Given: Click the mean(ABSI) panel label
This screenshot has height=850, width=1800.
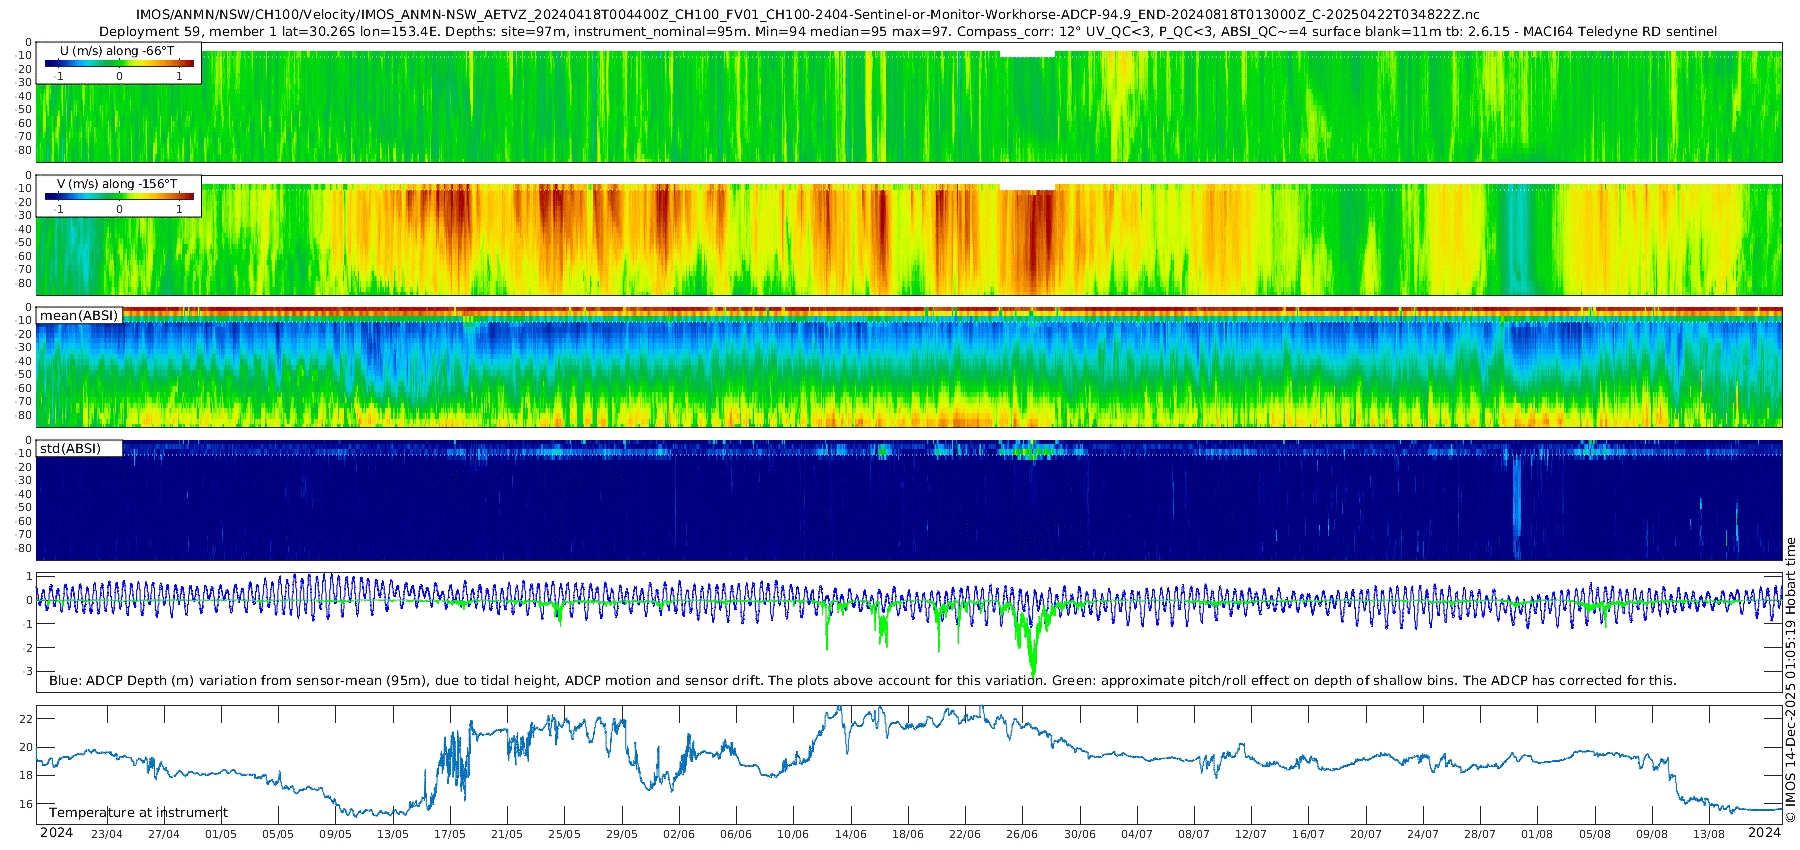Looking at the screenshot, I should click(79, 316).
